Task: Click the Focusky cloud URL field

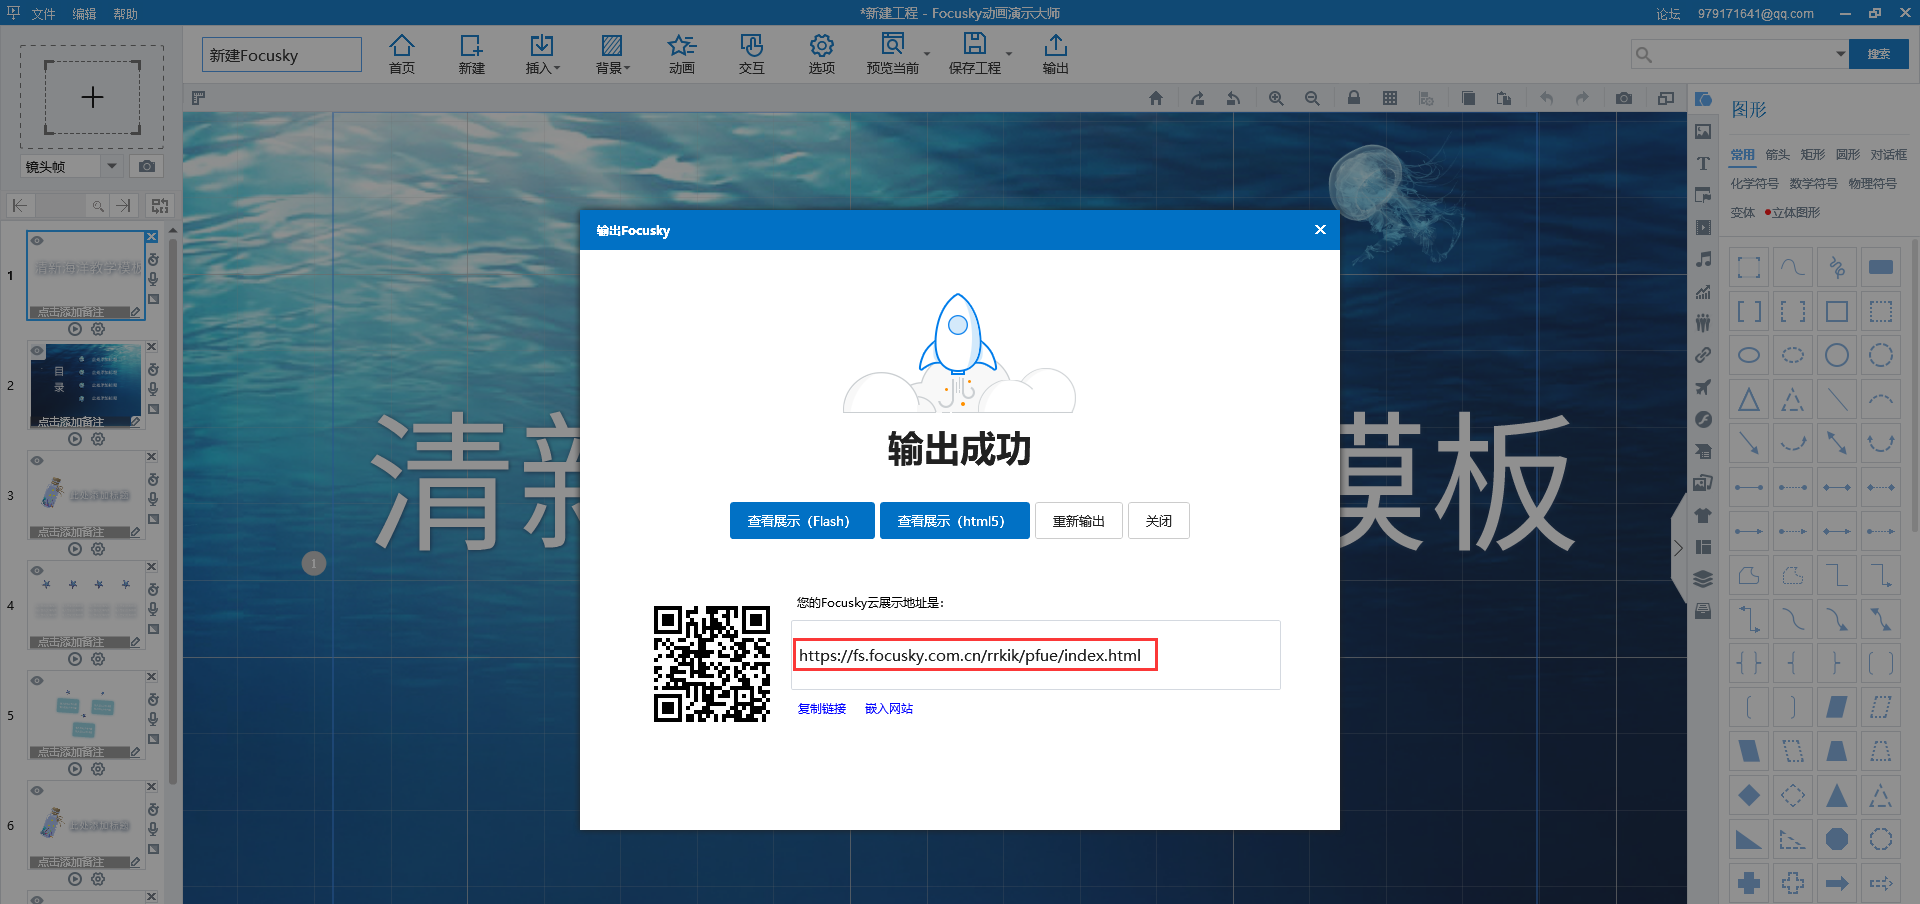Action: click(x=1036, y=655)
